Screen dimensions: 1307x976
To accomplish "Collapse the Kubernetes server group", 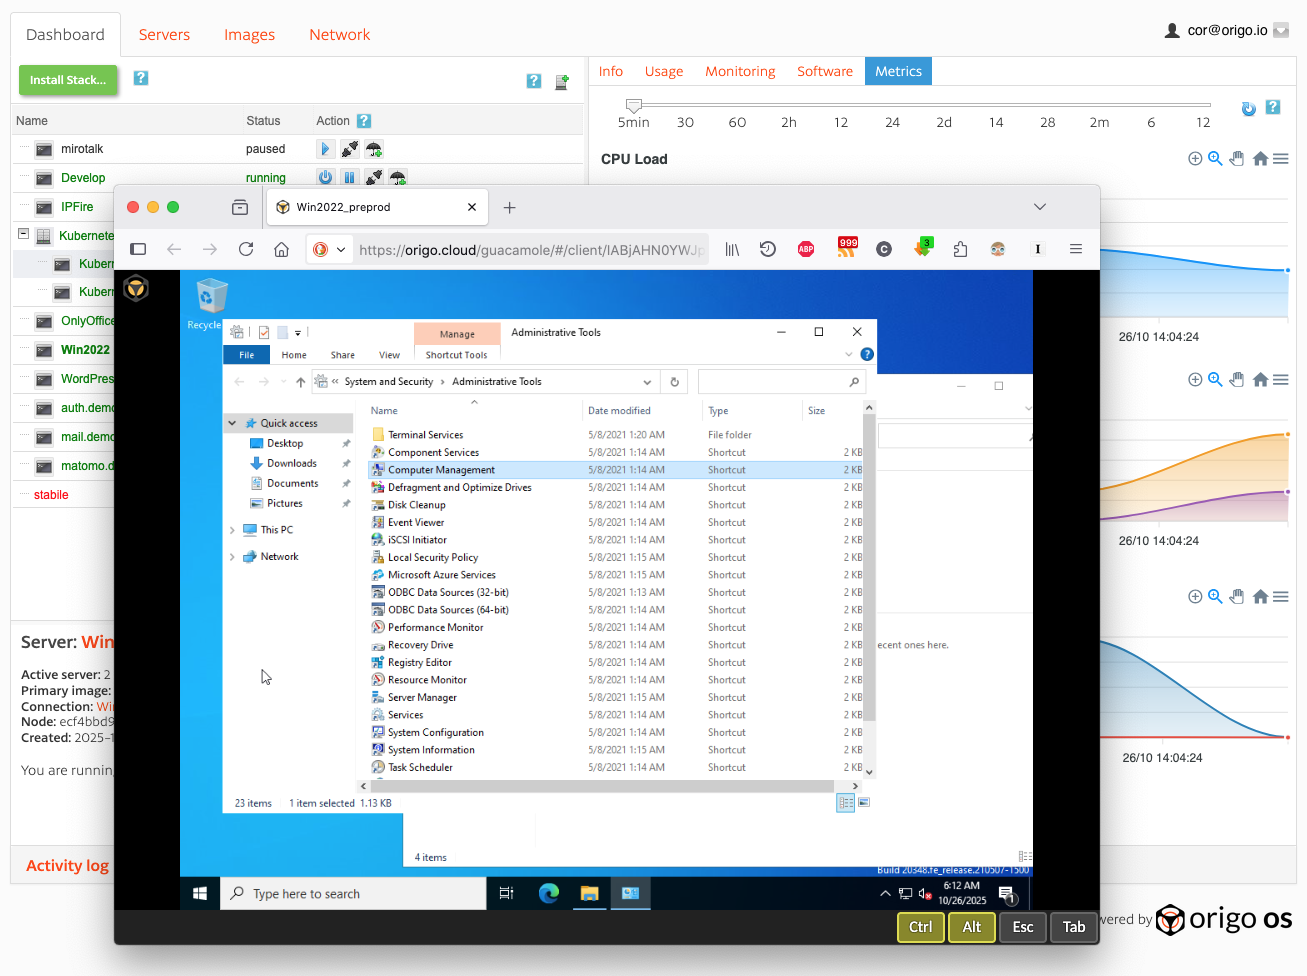I will click(23, 234).
